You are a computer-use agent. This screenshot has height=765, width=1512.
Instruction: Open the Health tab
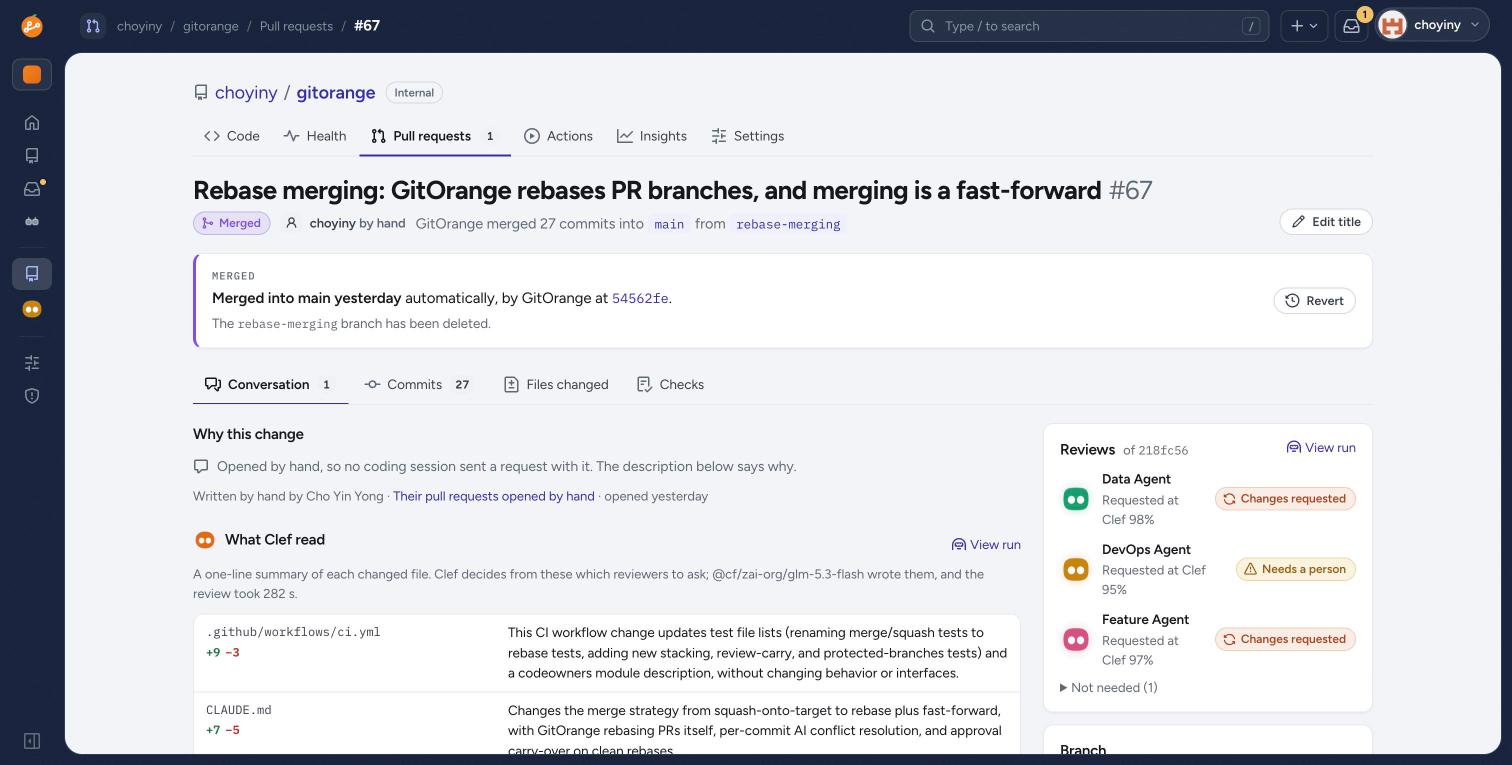(x=315, y=136)
